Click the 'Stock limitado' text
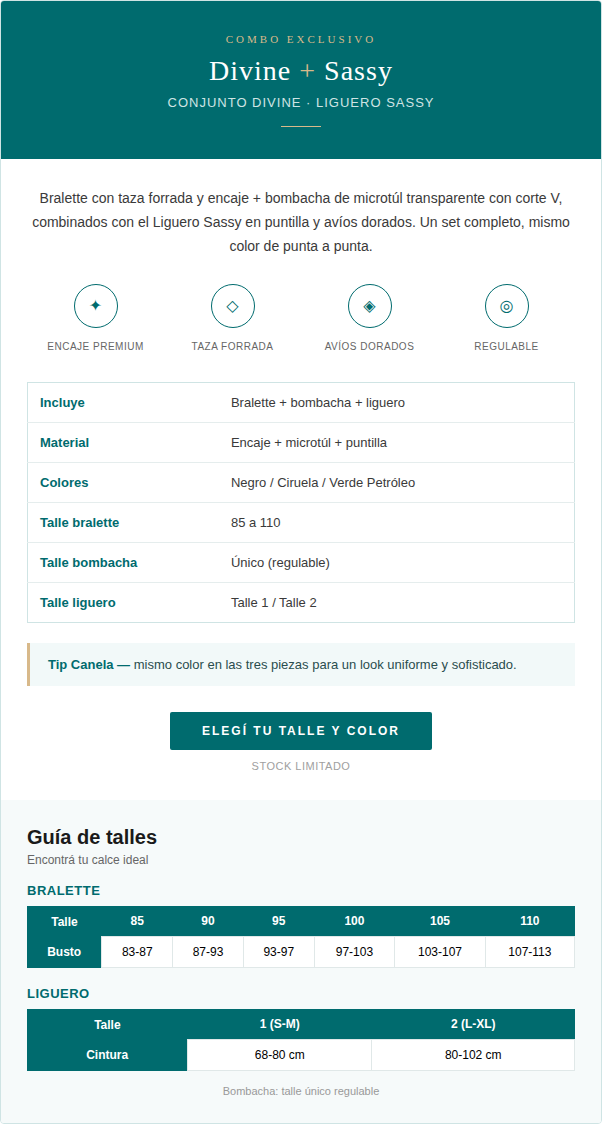Screen dimensions: 602x1125 click(x=301, y=766)
